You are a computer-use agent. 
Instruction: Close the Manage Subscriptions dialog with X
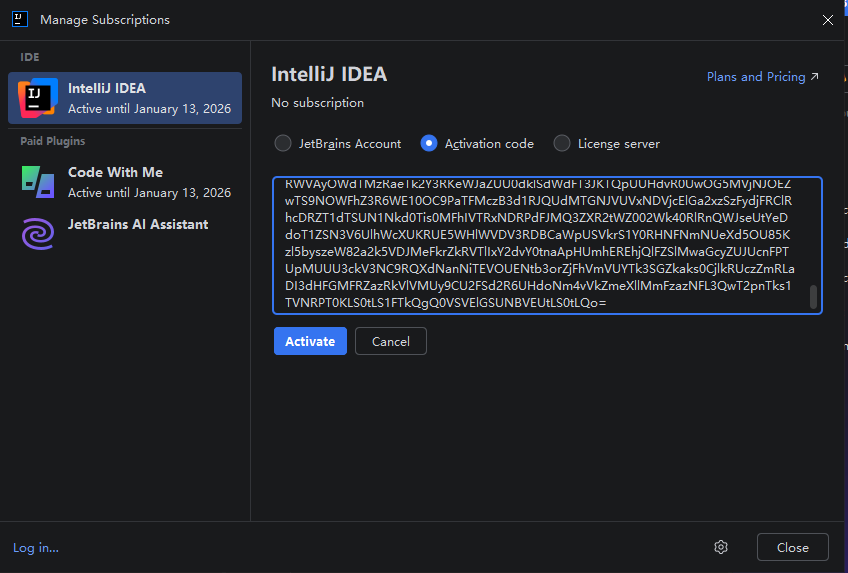827,20
